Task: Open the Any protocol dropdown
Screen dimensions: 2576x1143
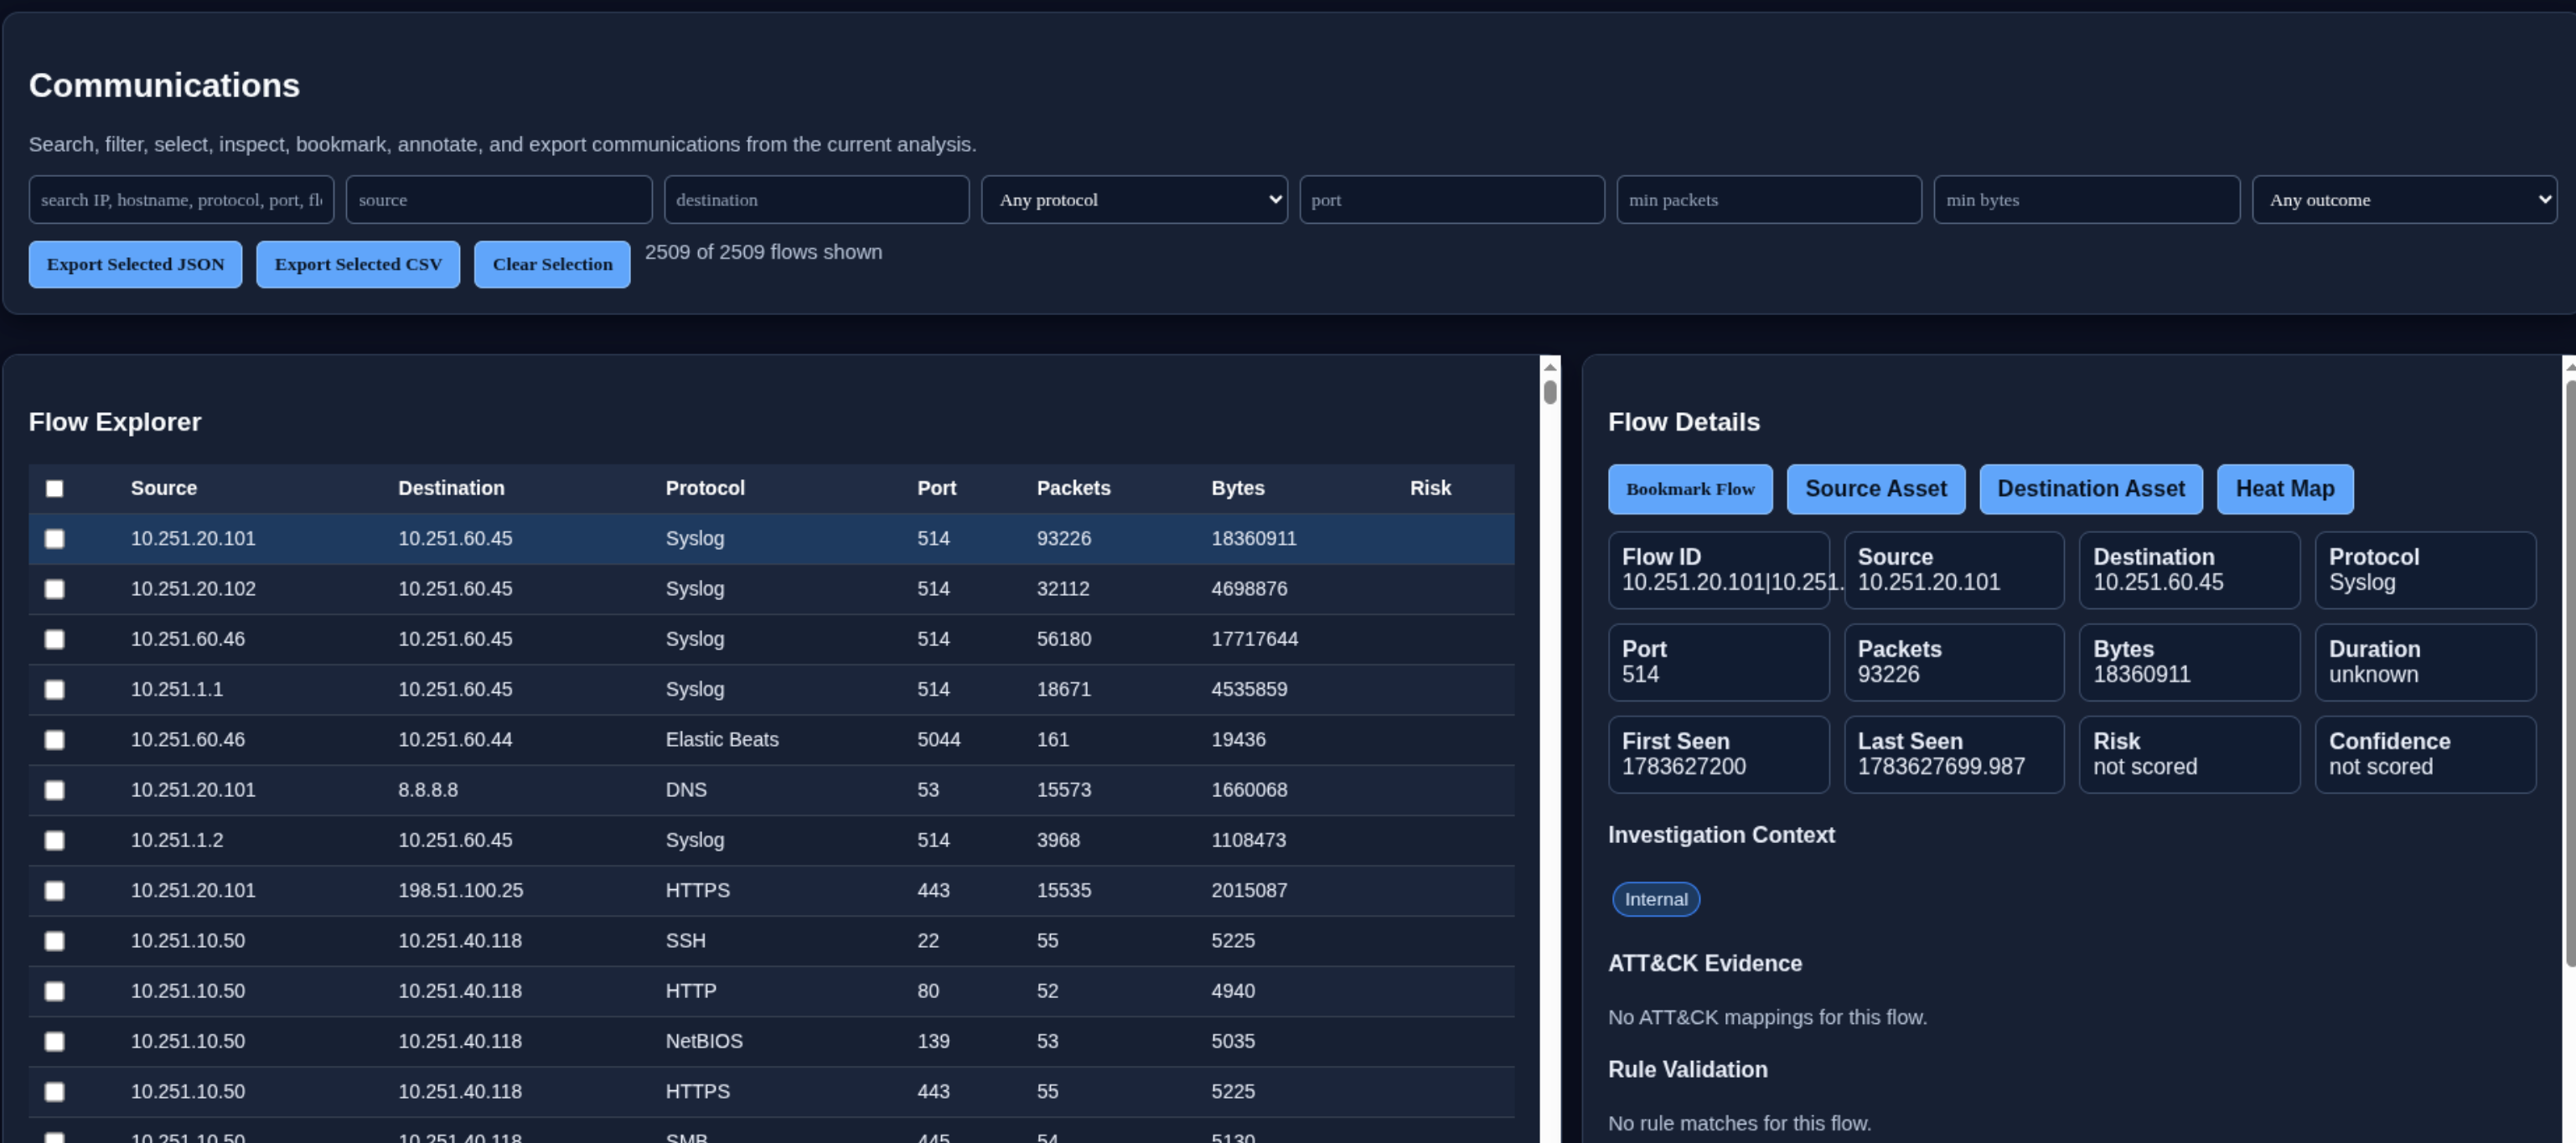Action: tap(1134, 200)
